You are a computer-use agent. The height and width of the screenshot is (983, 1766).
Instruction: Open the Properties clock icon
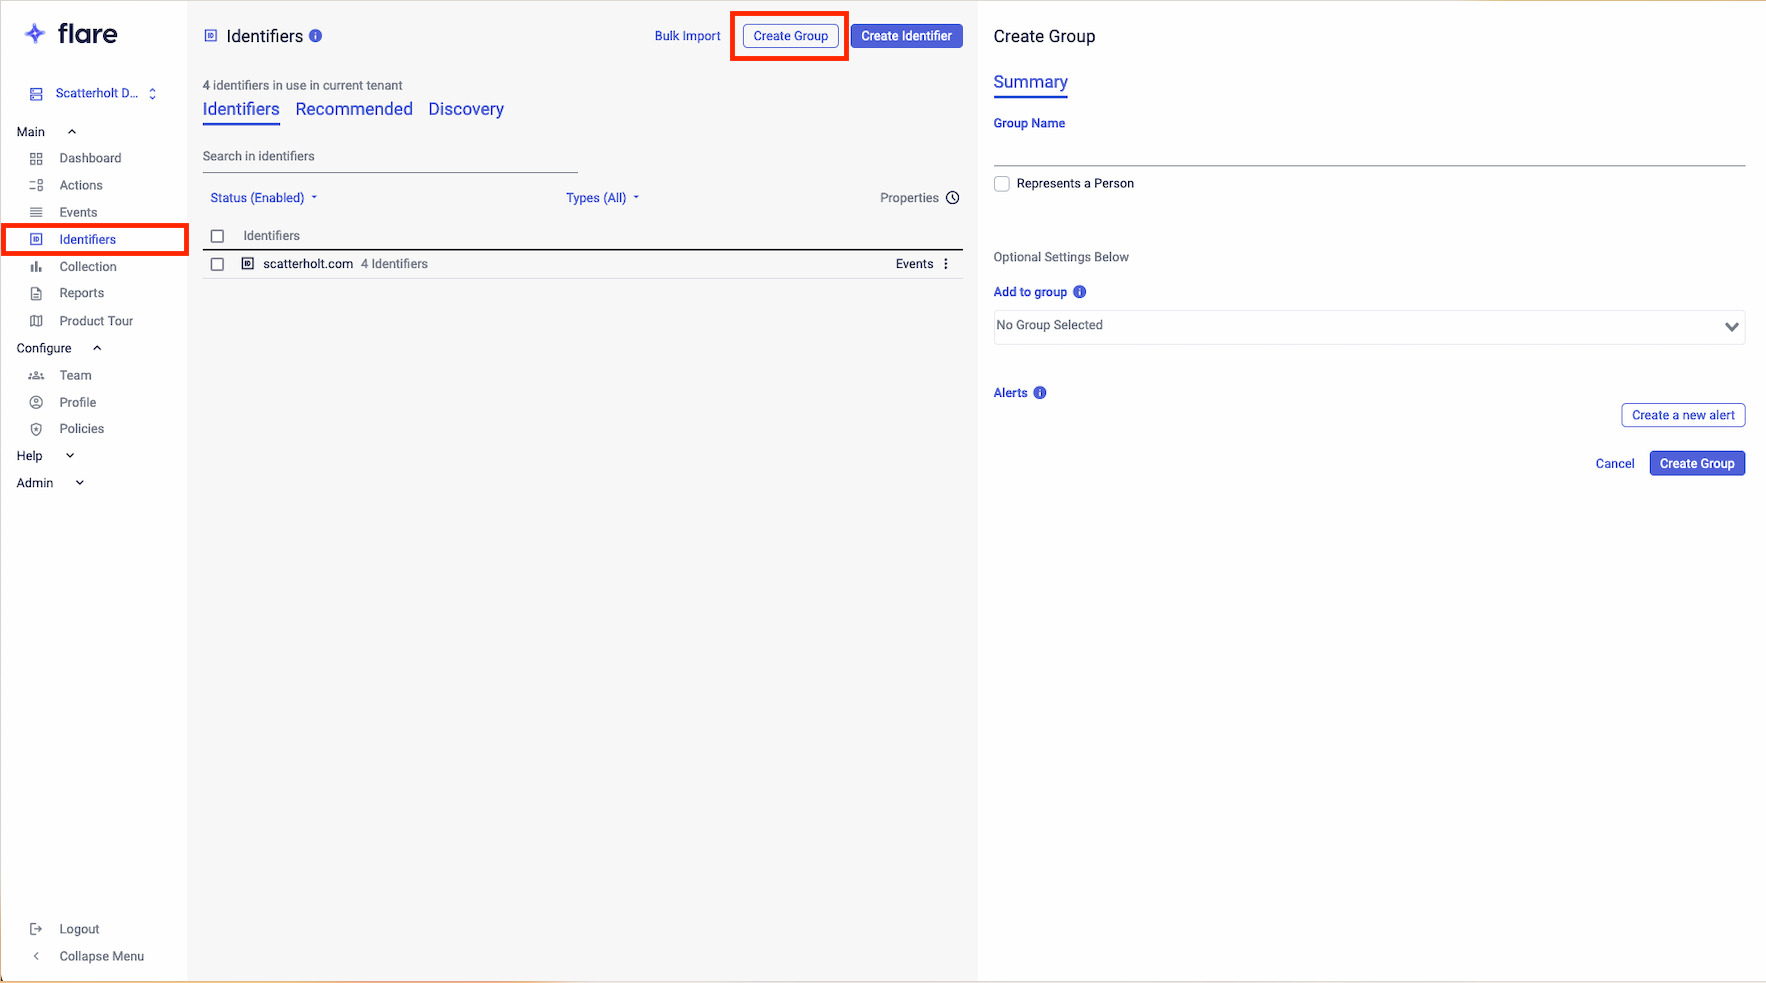pyautogui.click(x=953, y=198)
